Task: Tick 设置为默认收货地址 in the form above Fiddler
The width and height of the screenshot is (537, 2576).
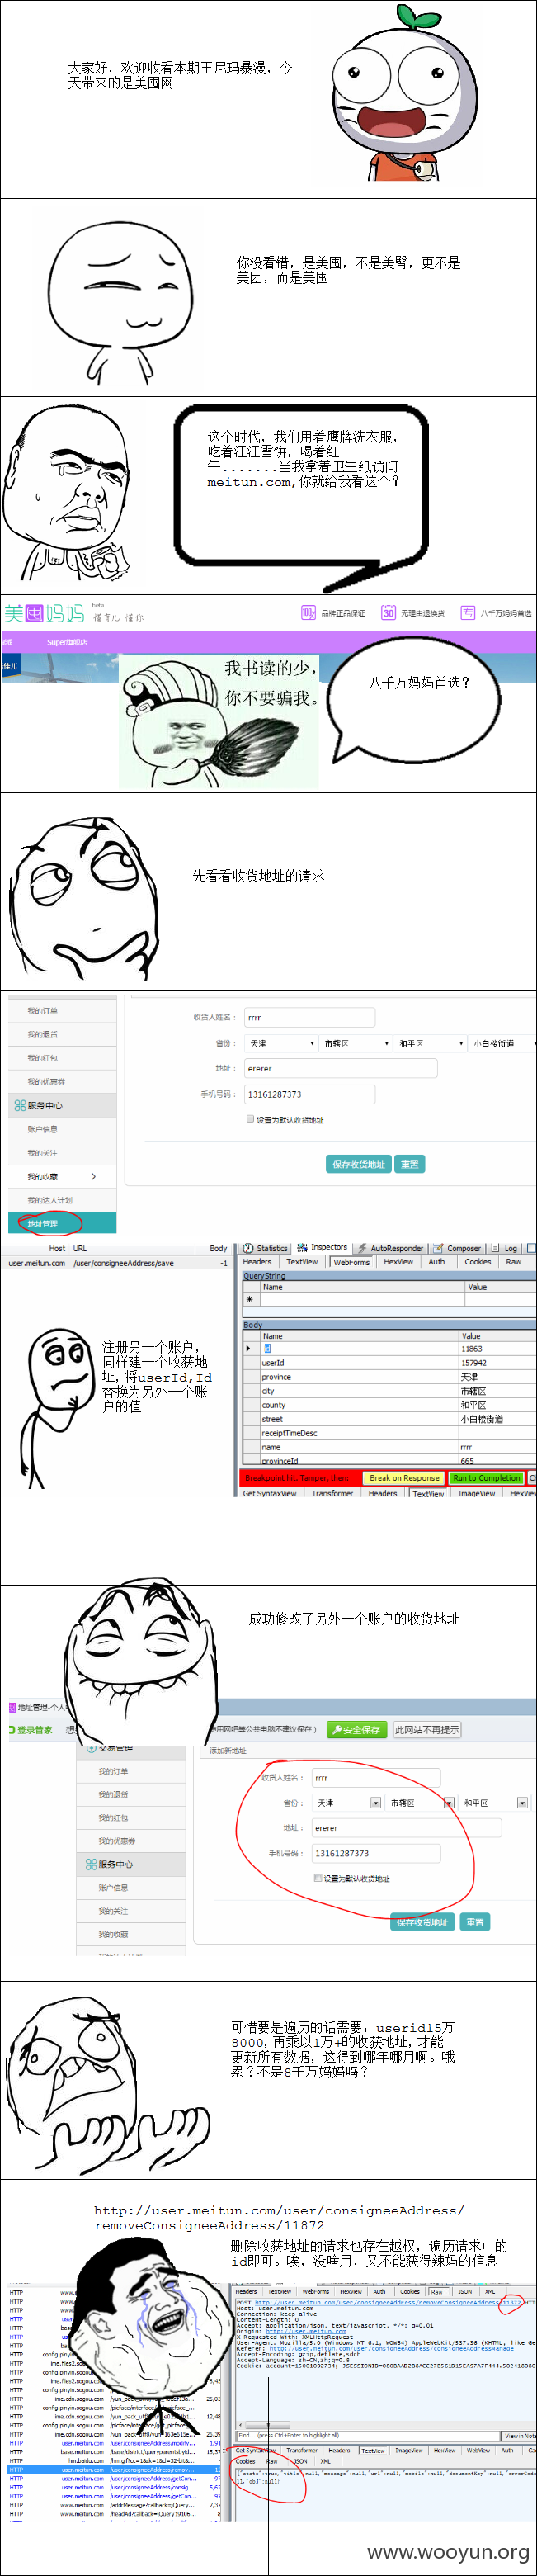Action: (x=250, y=1119)
